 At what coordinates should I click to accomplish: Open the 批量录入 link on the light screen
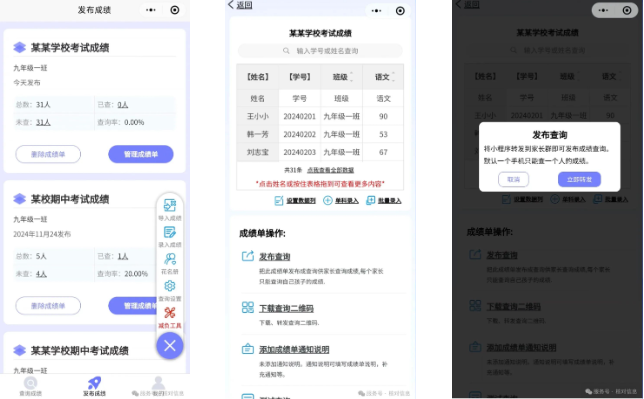pos(389,201)
